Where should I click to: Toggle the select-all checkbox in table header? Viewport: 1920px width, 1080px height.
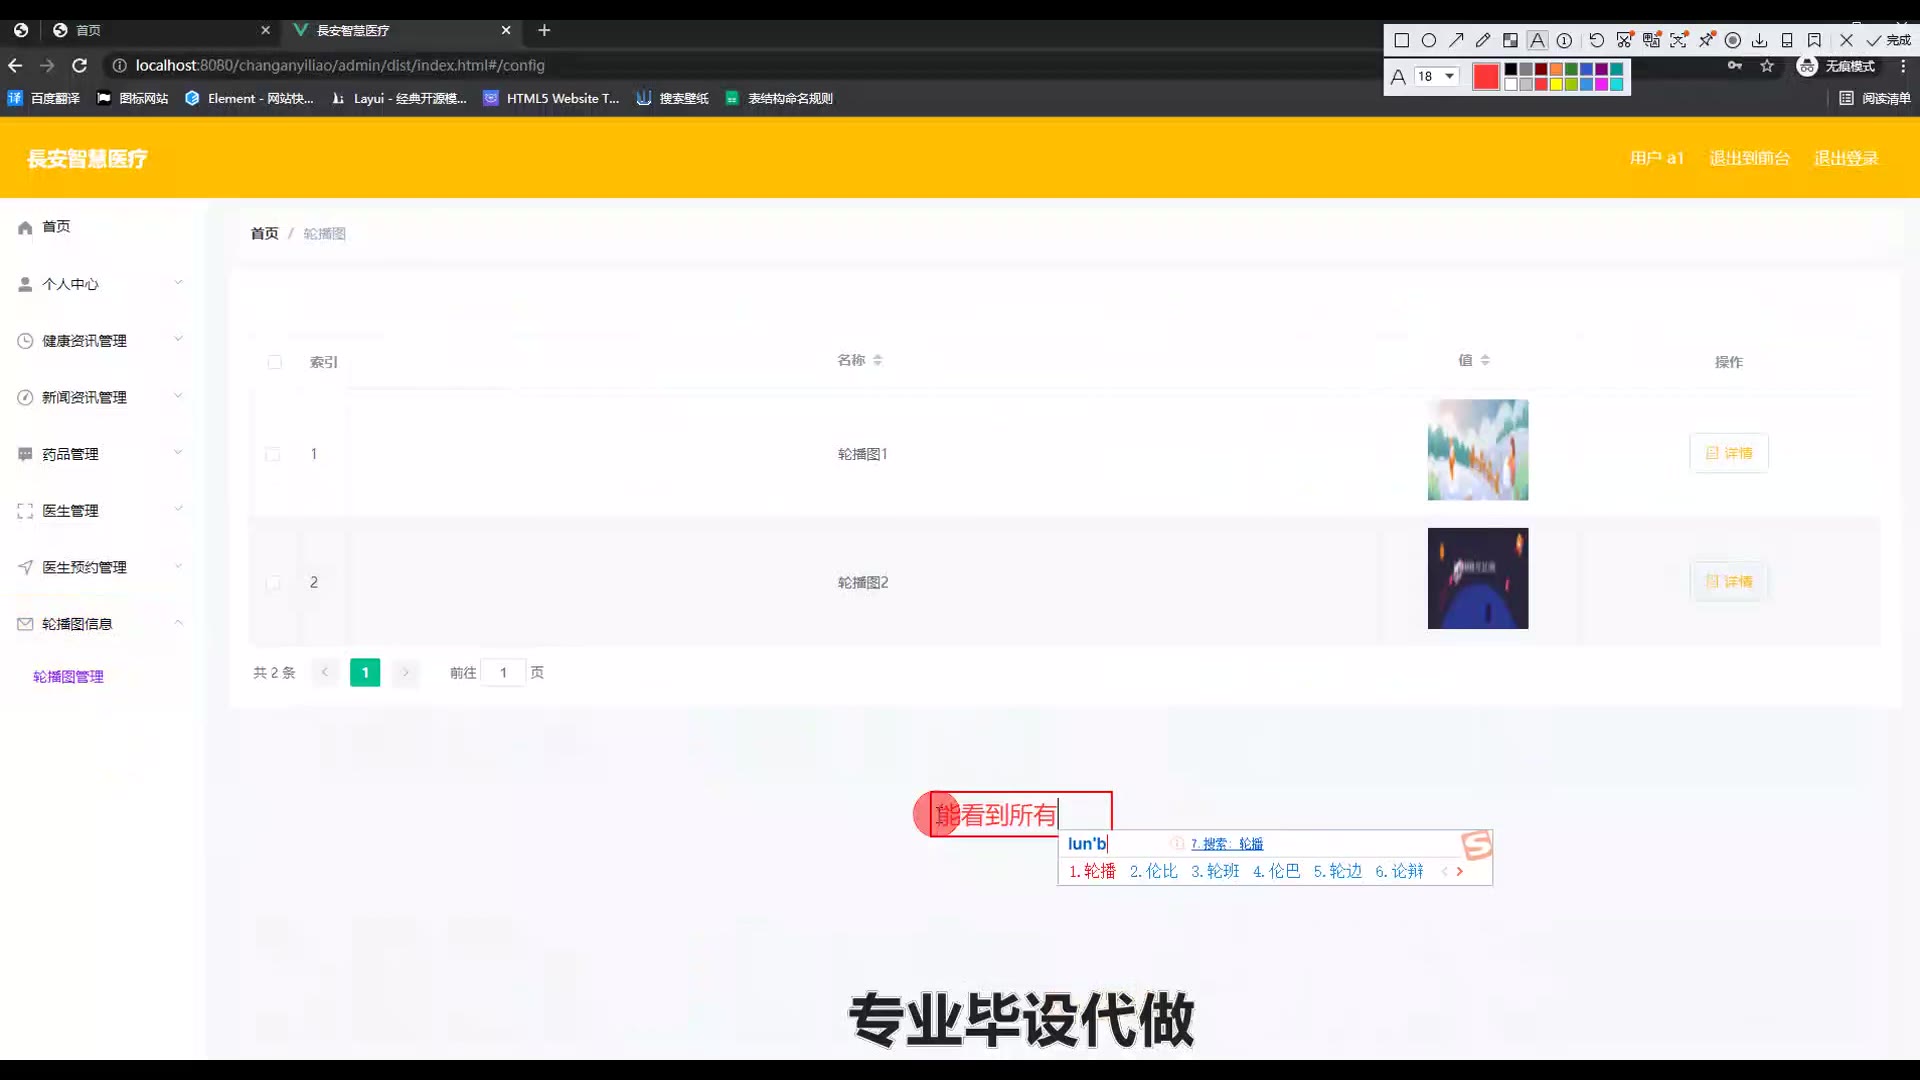274,362
